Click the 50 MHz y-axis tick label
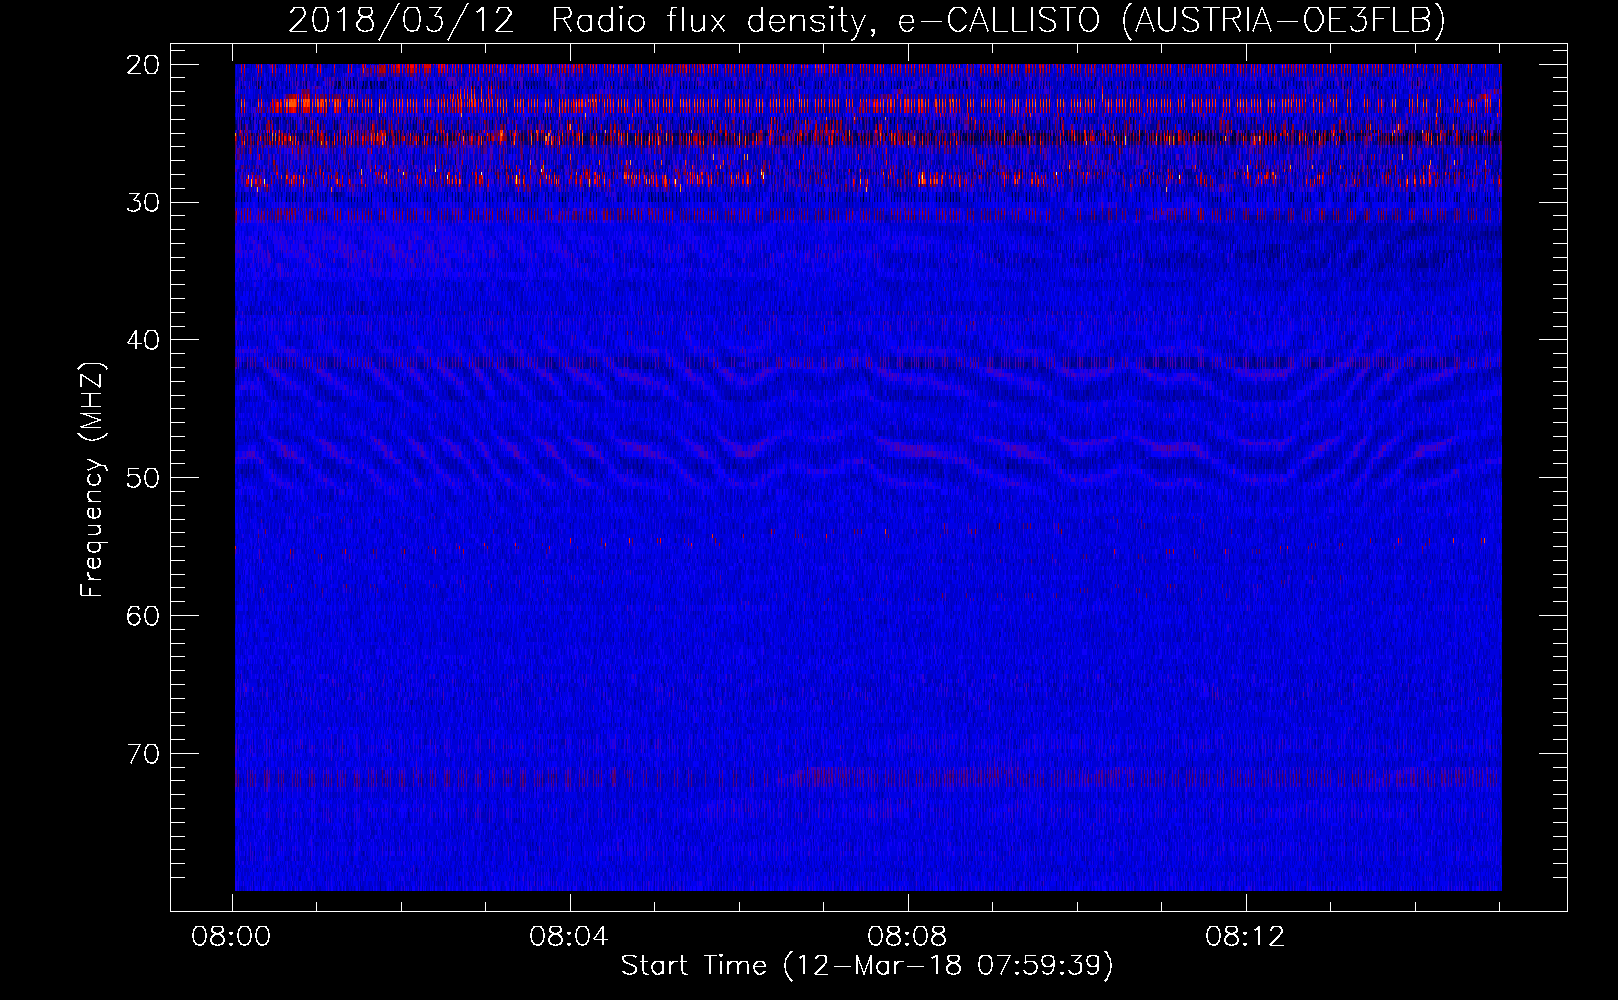Screen dimensions: 1618x1000 [144, 477]
